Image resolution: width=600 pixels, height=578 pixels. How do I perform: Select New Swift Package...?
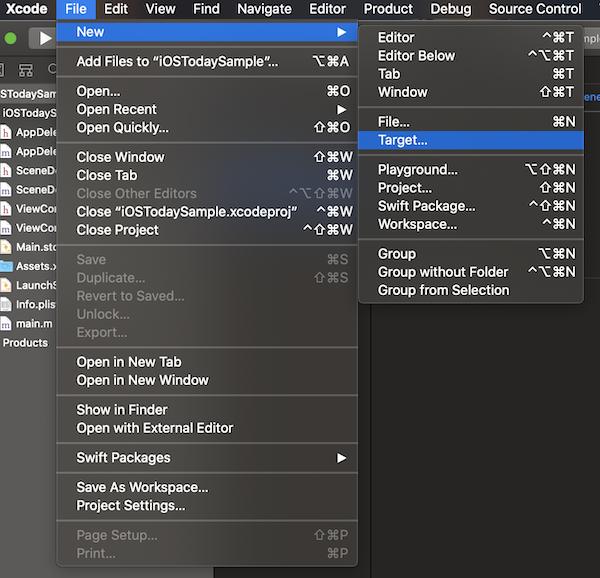coord(471,206)
